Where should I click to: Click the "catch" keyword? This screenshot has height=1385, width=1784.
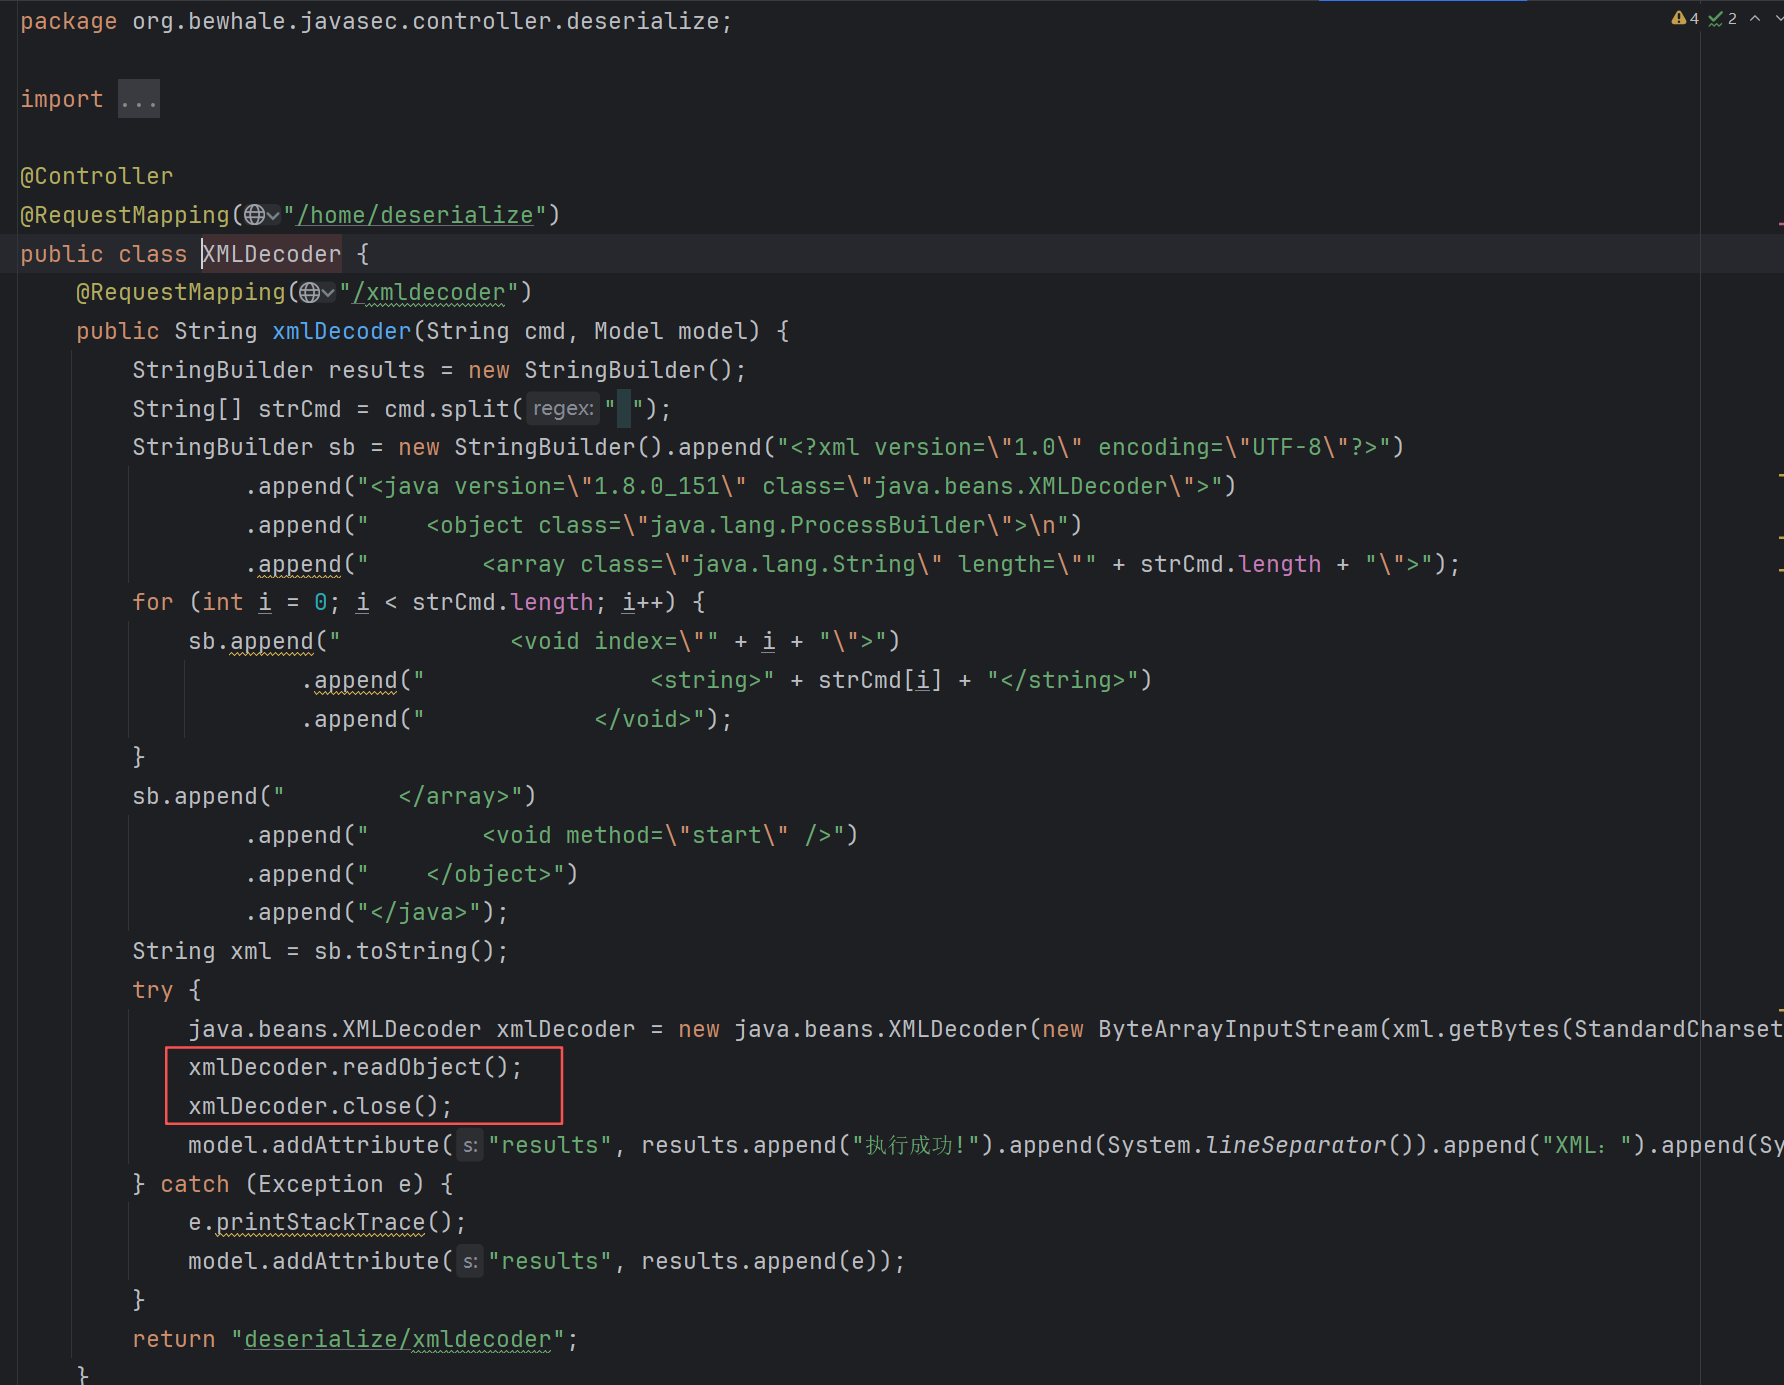195,1184
